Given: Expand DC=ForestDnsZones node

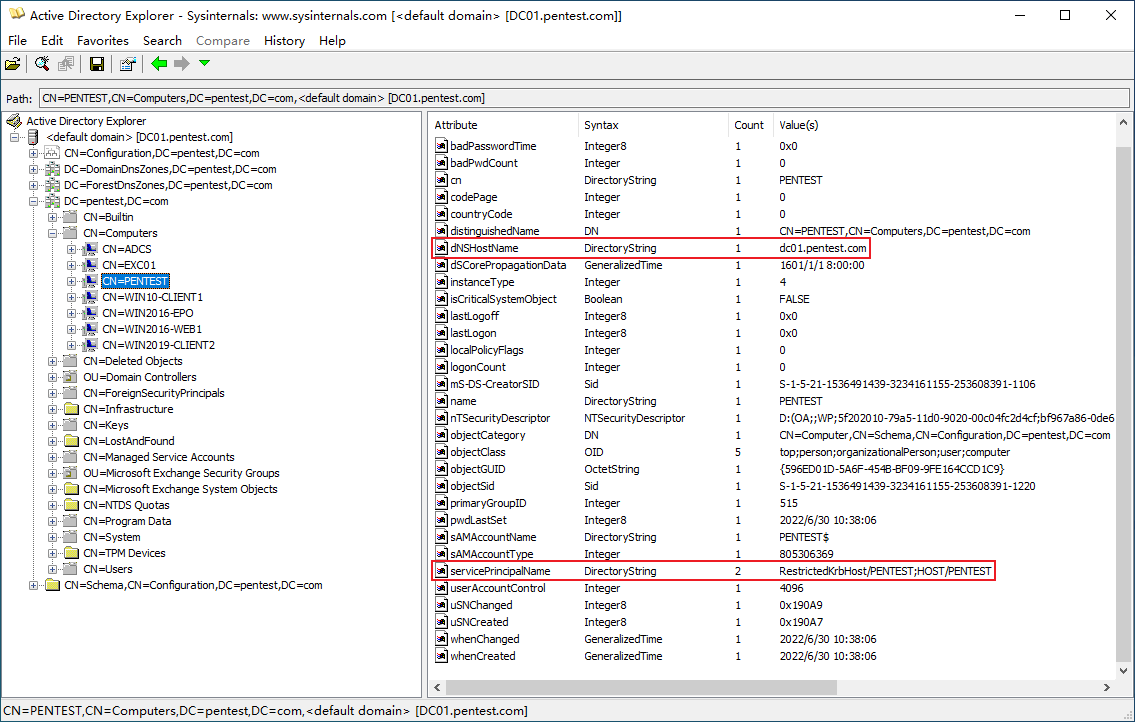Looking at the screenshot, I should point(33,185).
